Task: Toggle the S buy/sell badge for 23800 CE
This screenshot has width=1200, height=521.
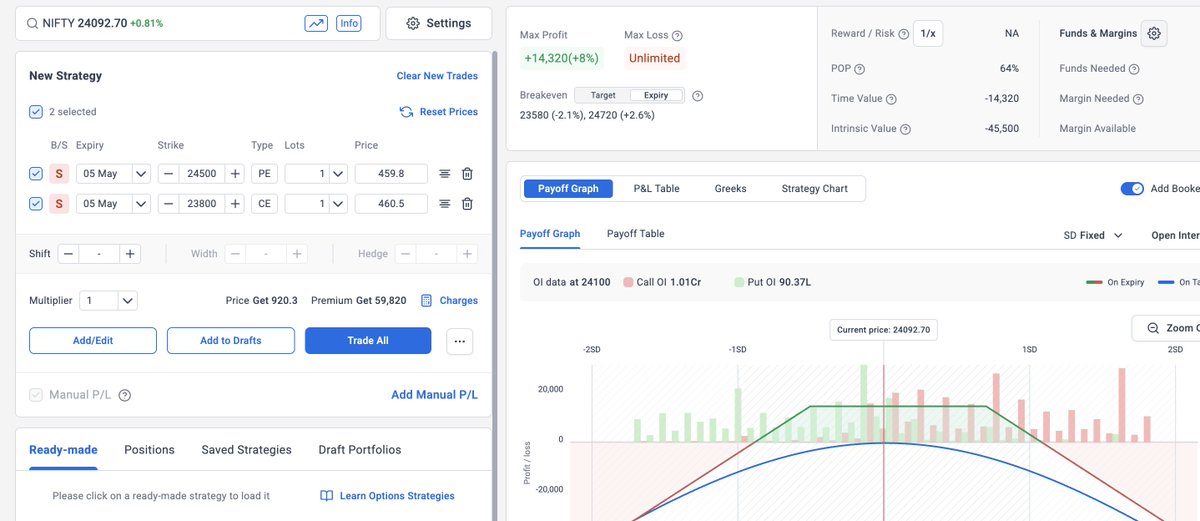Action: [59, 204]
